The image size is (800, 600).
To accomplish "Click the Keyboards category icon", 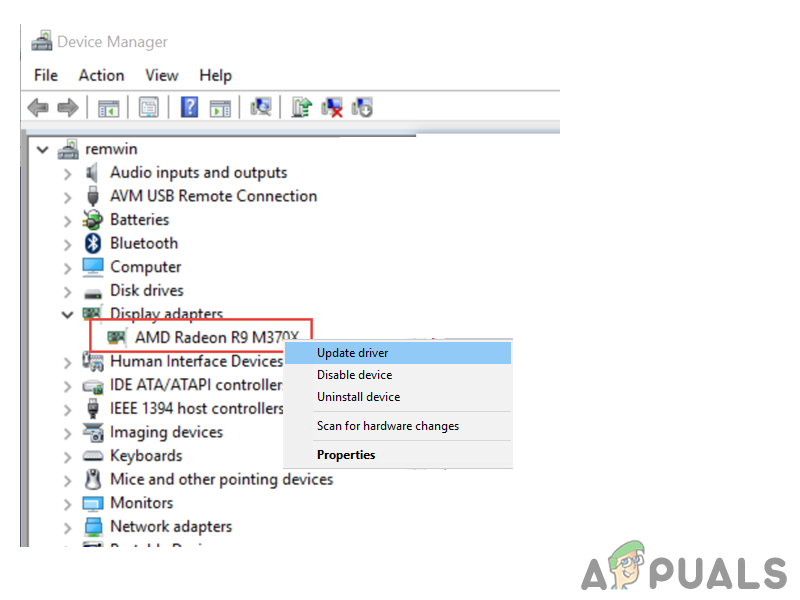I will (93, 456).
